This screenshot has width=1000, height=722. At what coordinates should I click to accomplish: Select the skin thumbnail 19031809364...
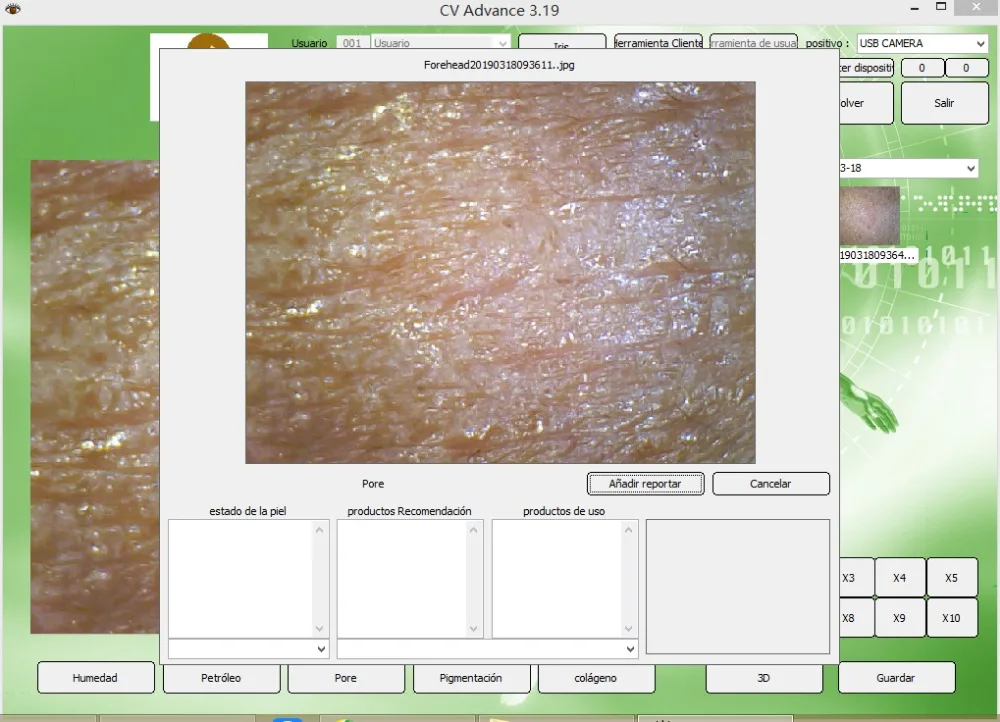[870, 216]
